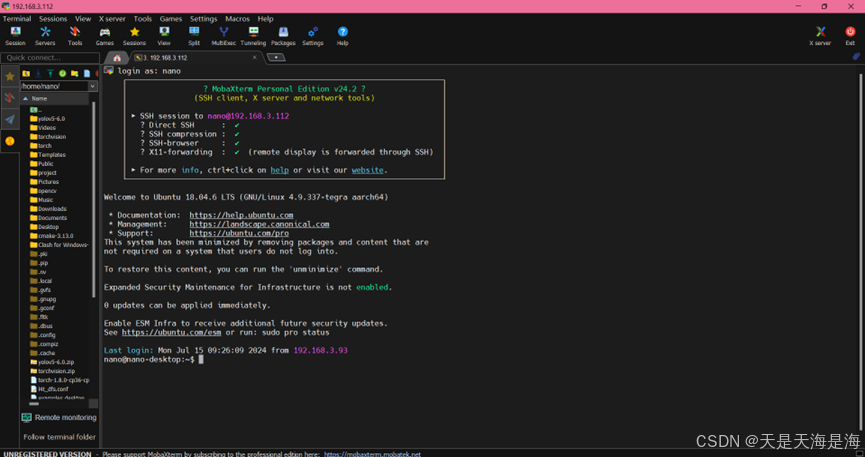This screenshot has height=457, width=865.
Task: Click the Remote monitoring button
Action: click(x=59, y=418)
